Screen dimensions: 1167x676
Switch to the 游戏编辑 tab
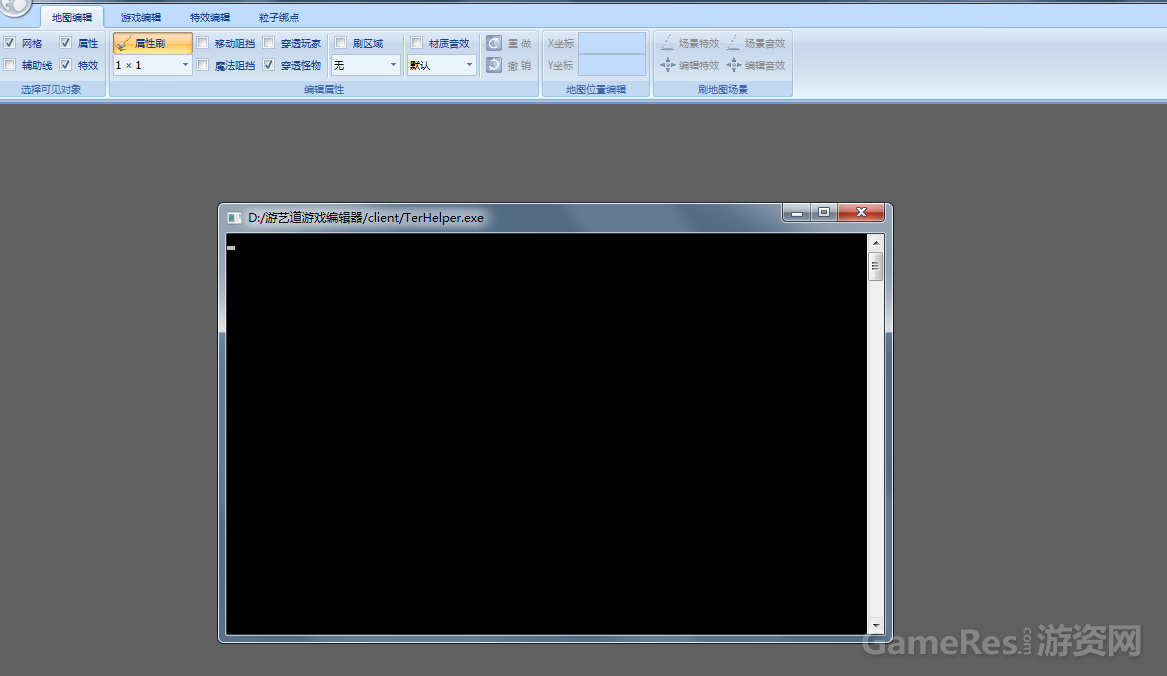(x=141, y=17)
